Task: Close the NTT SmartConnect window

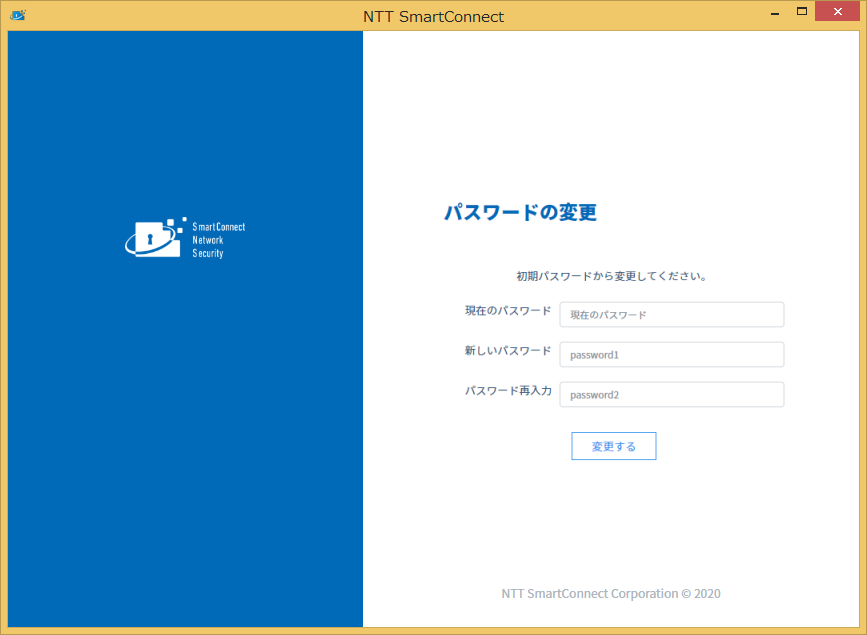Action: coord(837,12)
